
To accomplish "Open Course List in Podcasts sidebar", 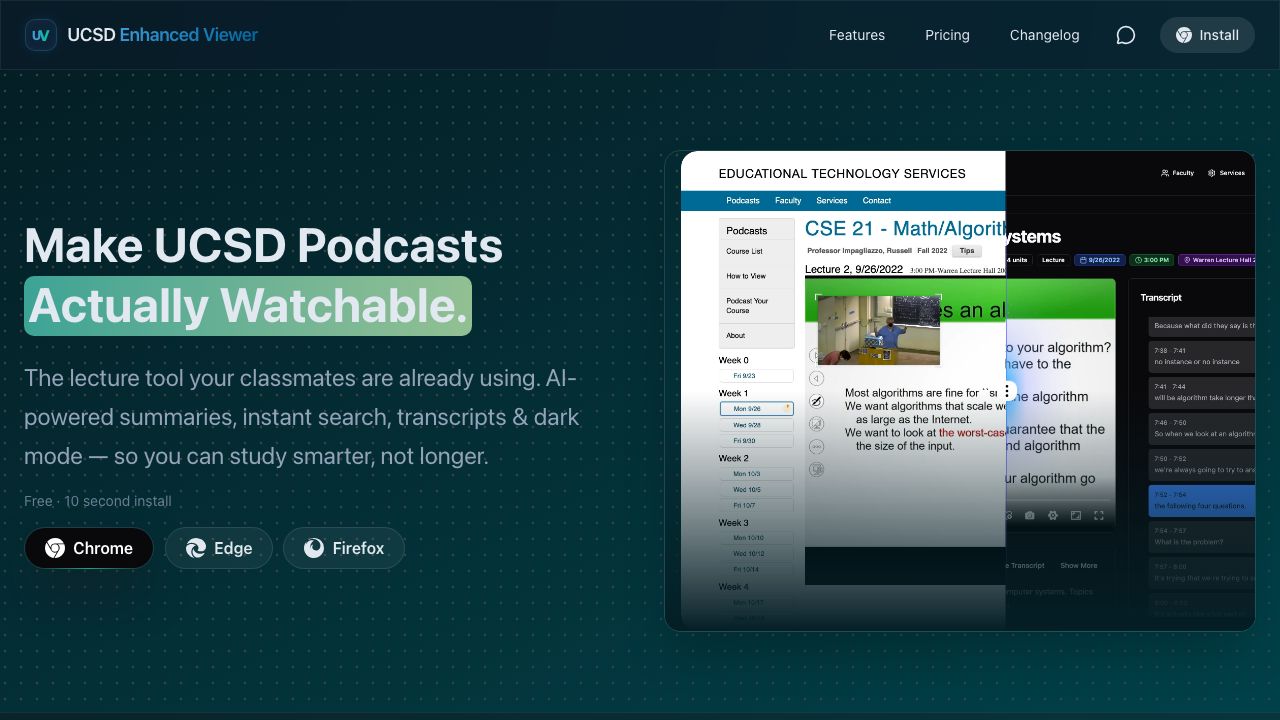I will (744, 251).
